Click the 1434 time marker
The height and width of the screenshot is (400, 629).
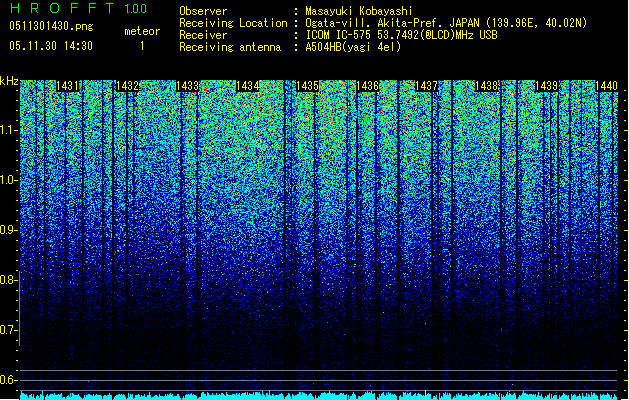click(248, 86)
